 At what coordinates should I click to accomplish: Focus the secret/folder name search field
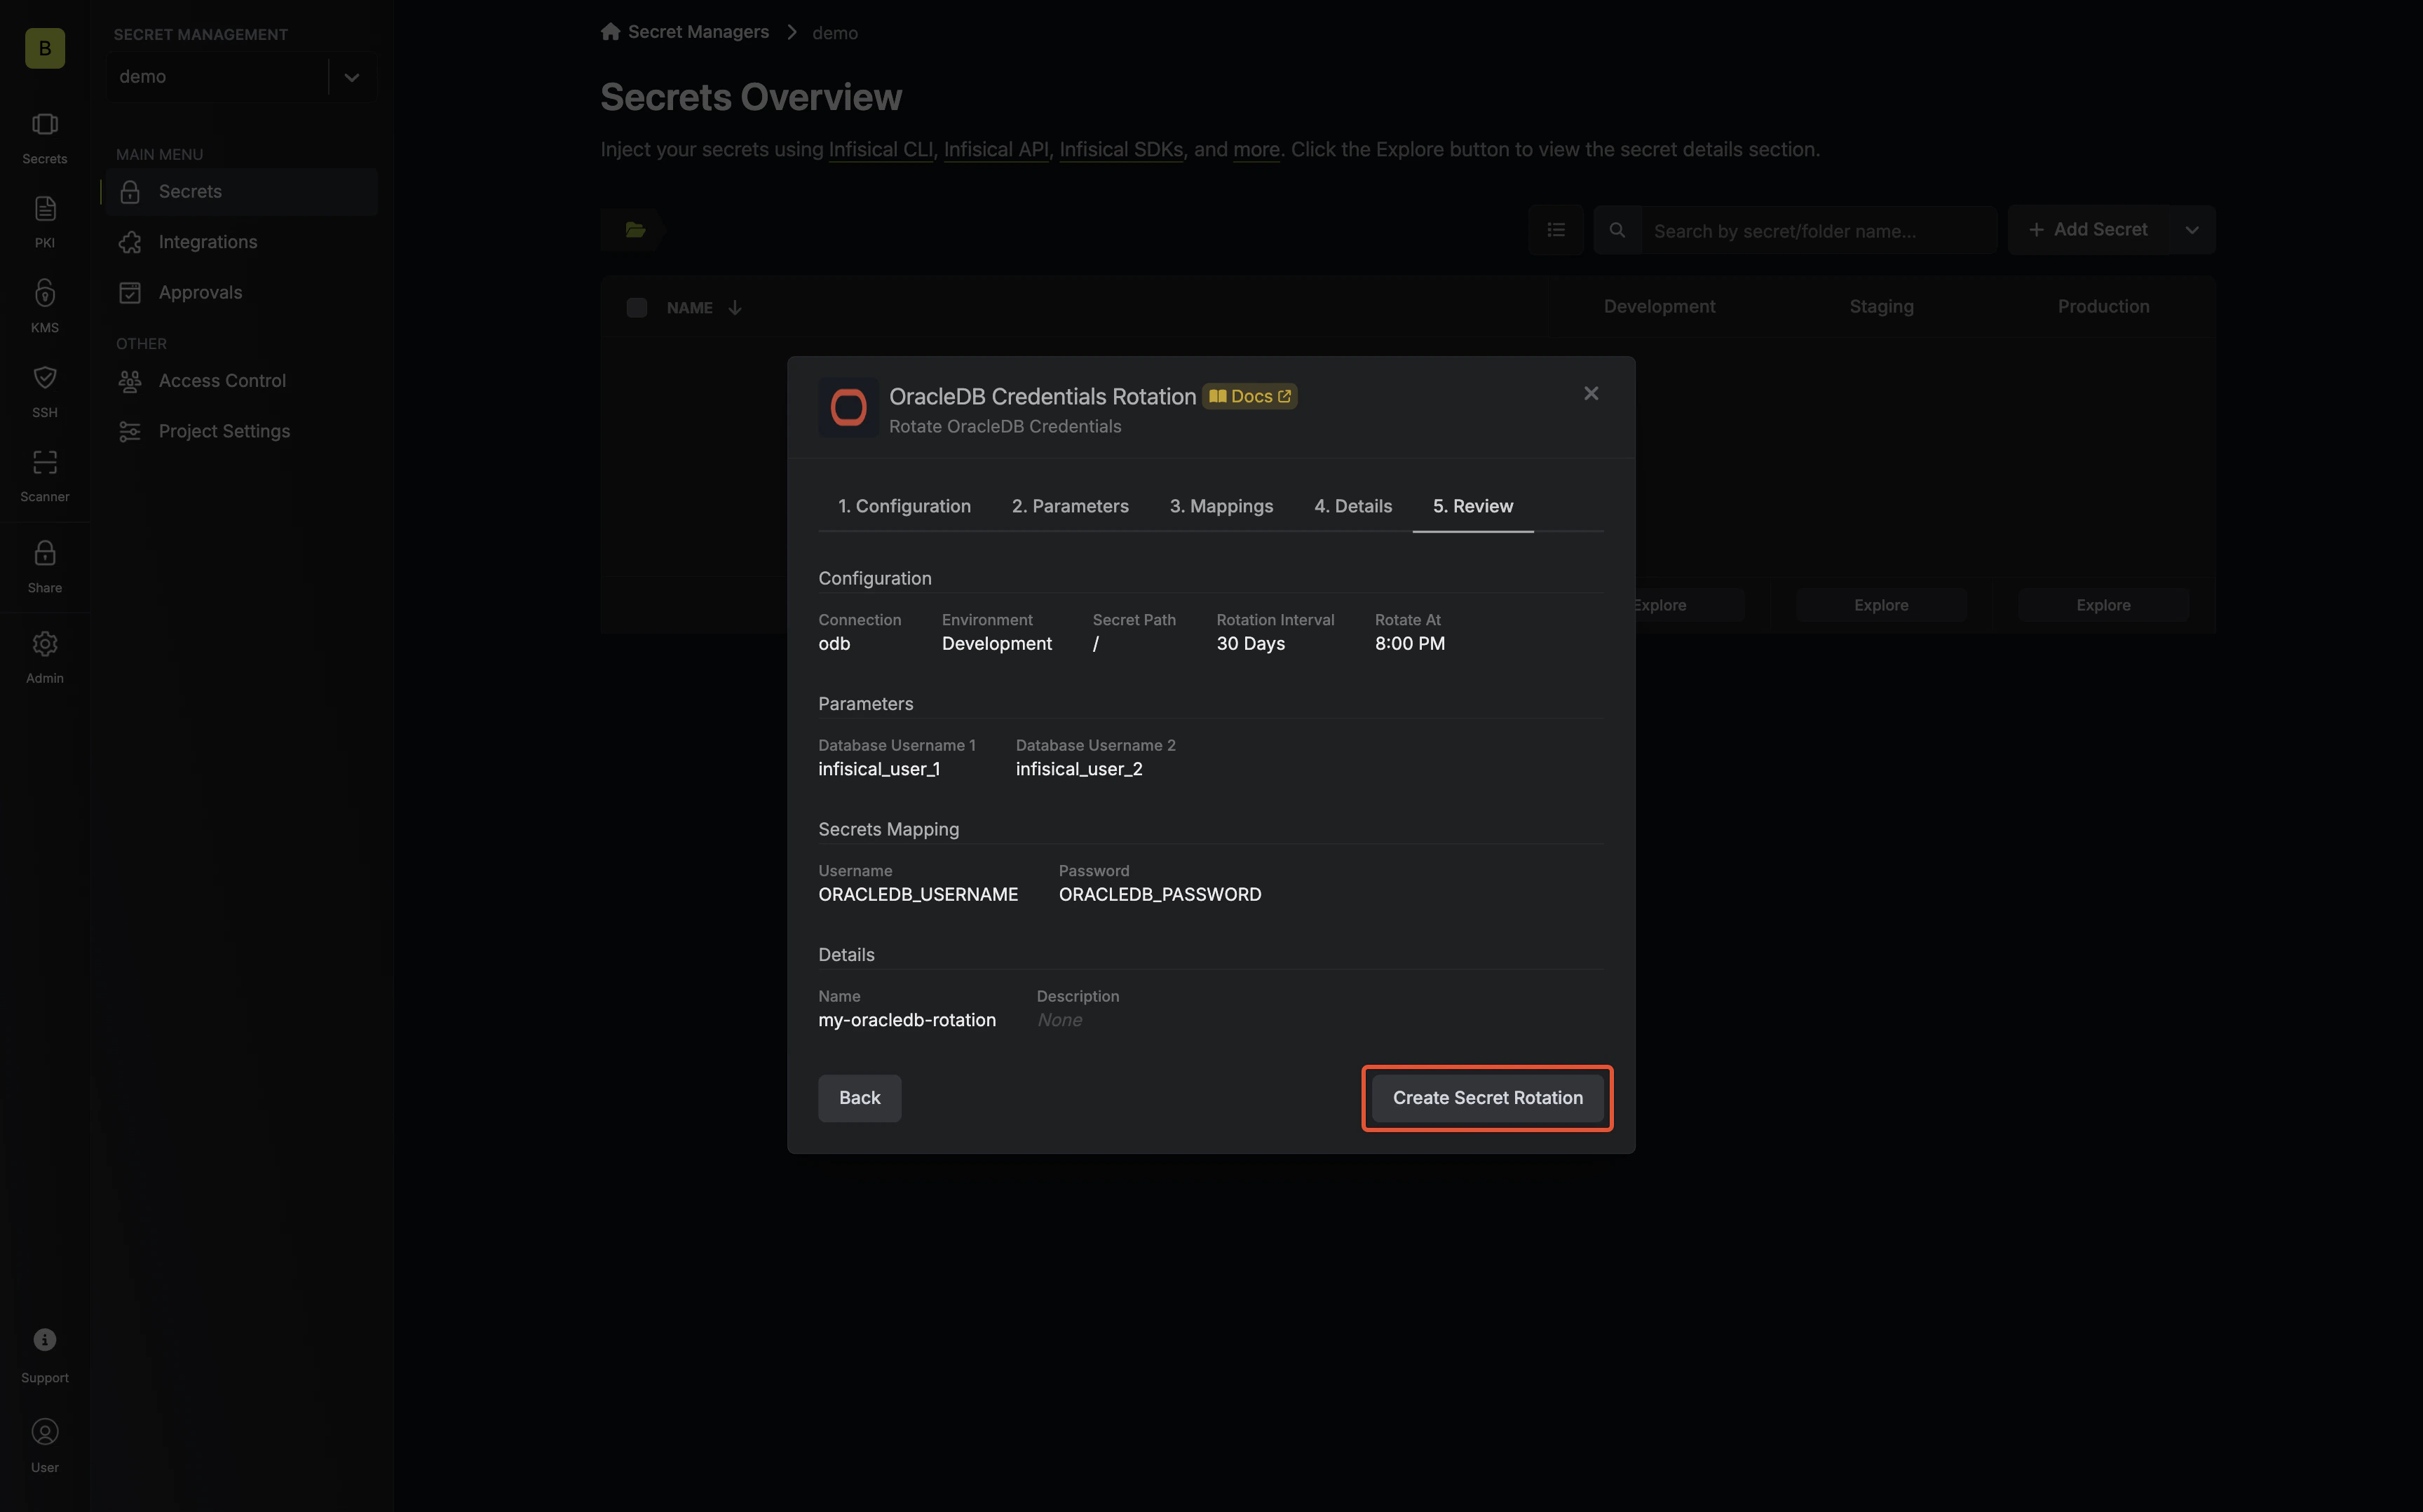pyautogui.click(x=1819, y=231)
